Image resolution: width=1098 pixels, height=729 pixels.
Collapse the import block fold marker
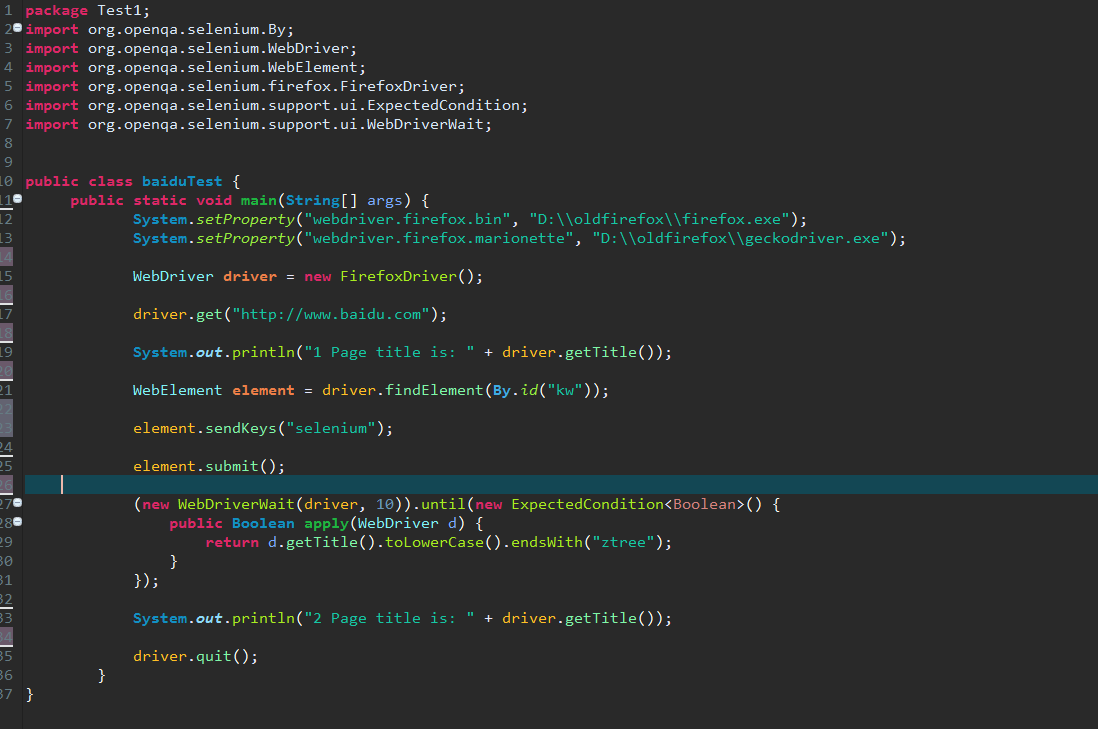click(18, 28)
